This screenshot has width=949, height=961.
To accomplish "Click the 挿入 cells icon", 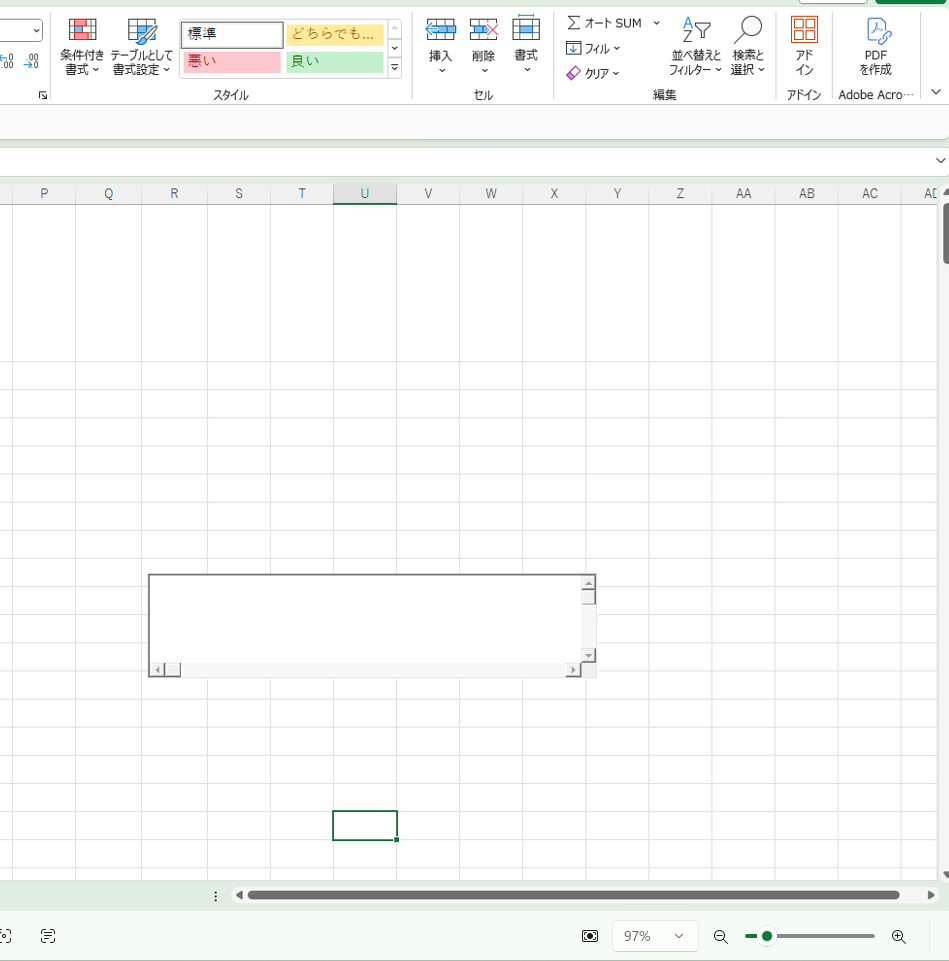I will 440,30.
